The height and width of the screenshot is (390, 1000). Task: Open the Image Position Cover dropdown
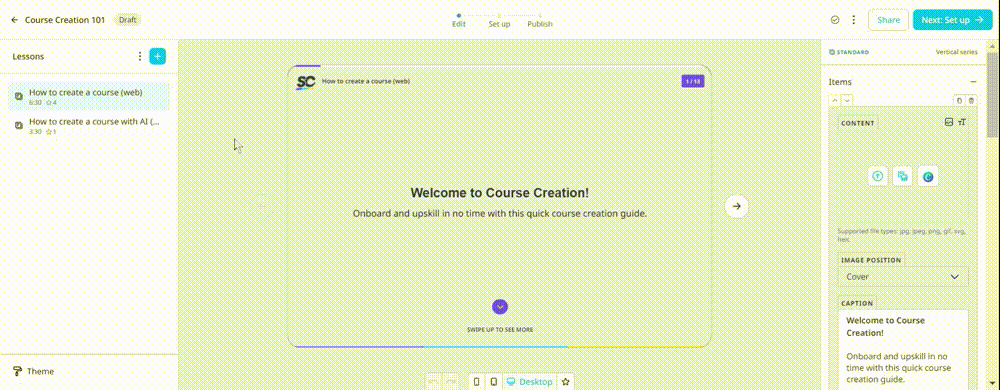[902, 277]
